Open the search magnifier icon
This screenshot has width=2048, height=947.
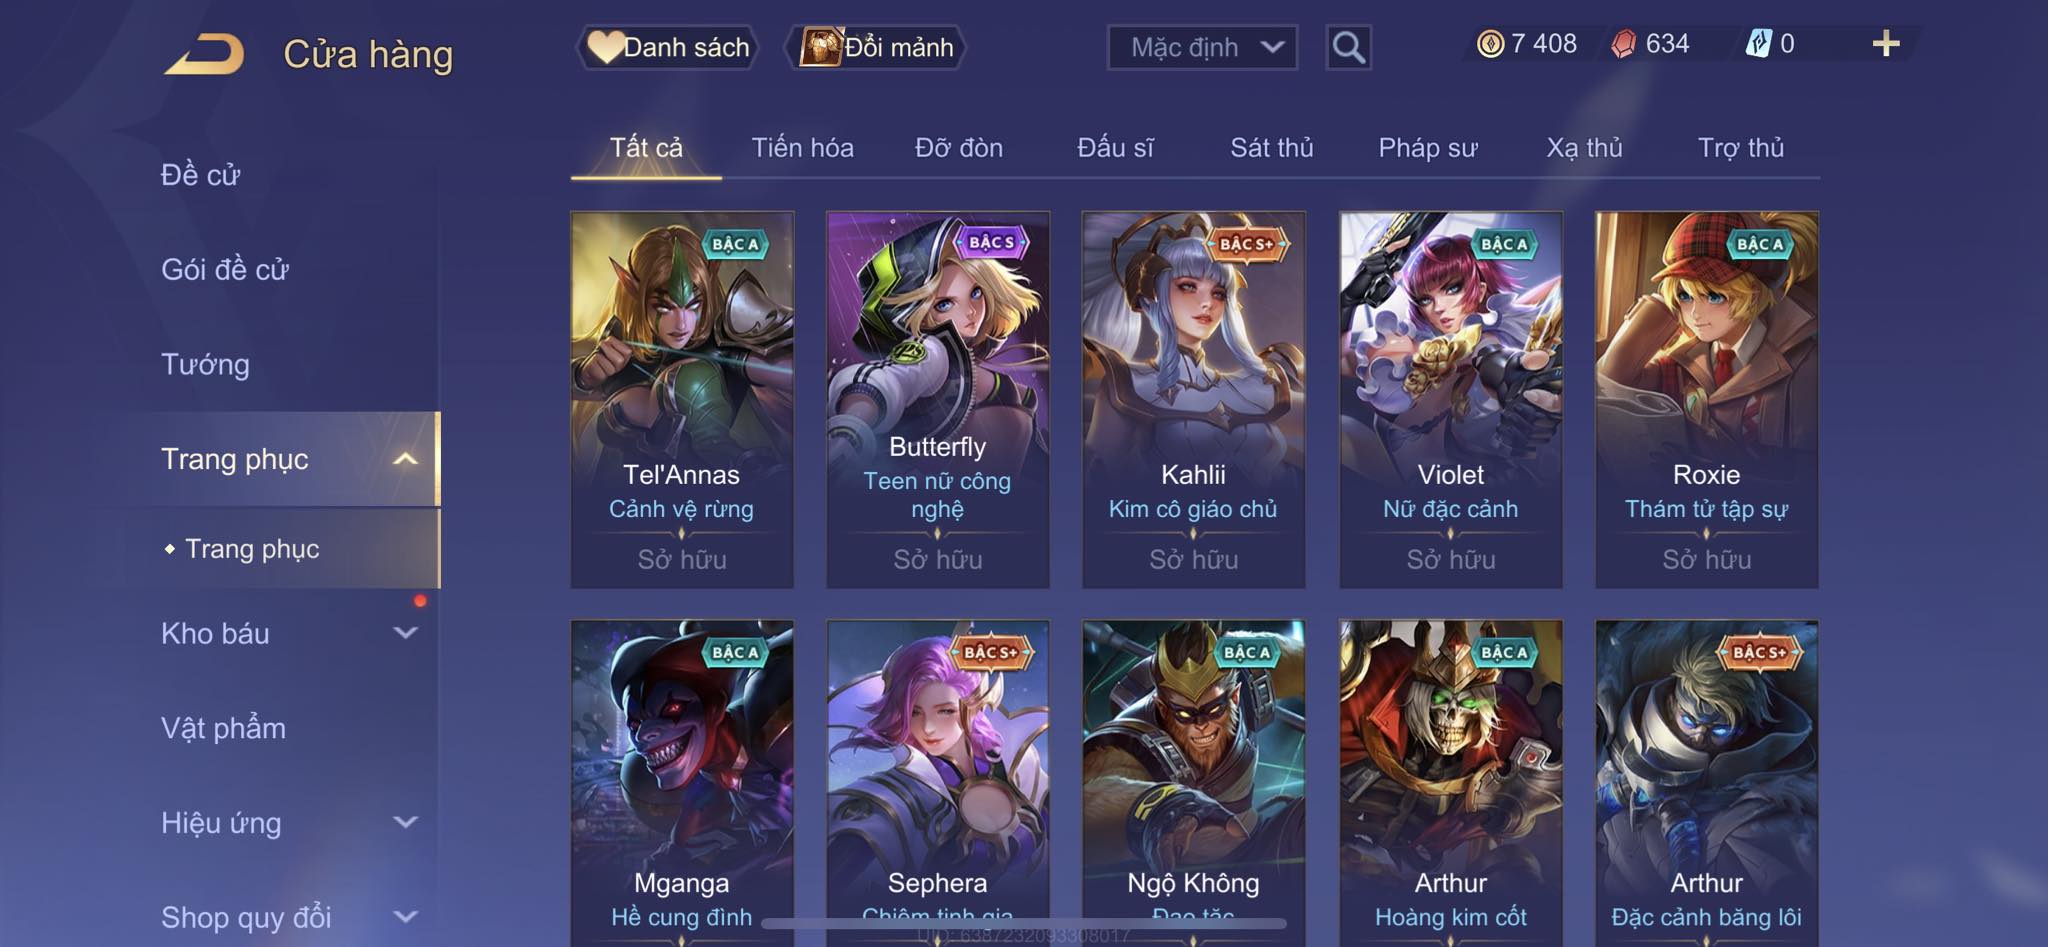[x=1348, y=47]
